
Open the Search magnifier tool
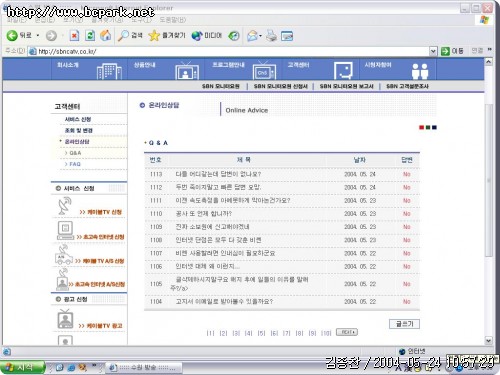coord(130,35)
